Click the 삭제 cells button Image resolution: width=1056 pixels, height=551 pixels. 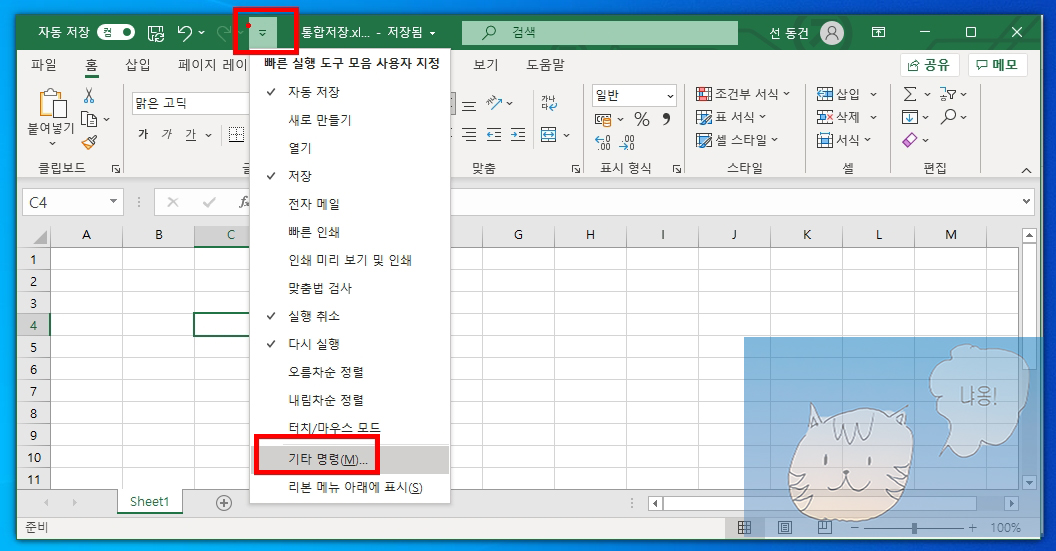pos(838,117)
